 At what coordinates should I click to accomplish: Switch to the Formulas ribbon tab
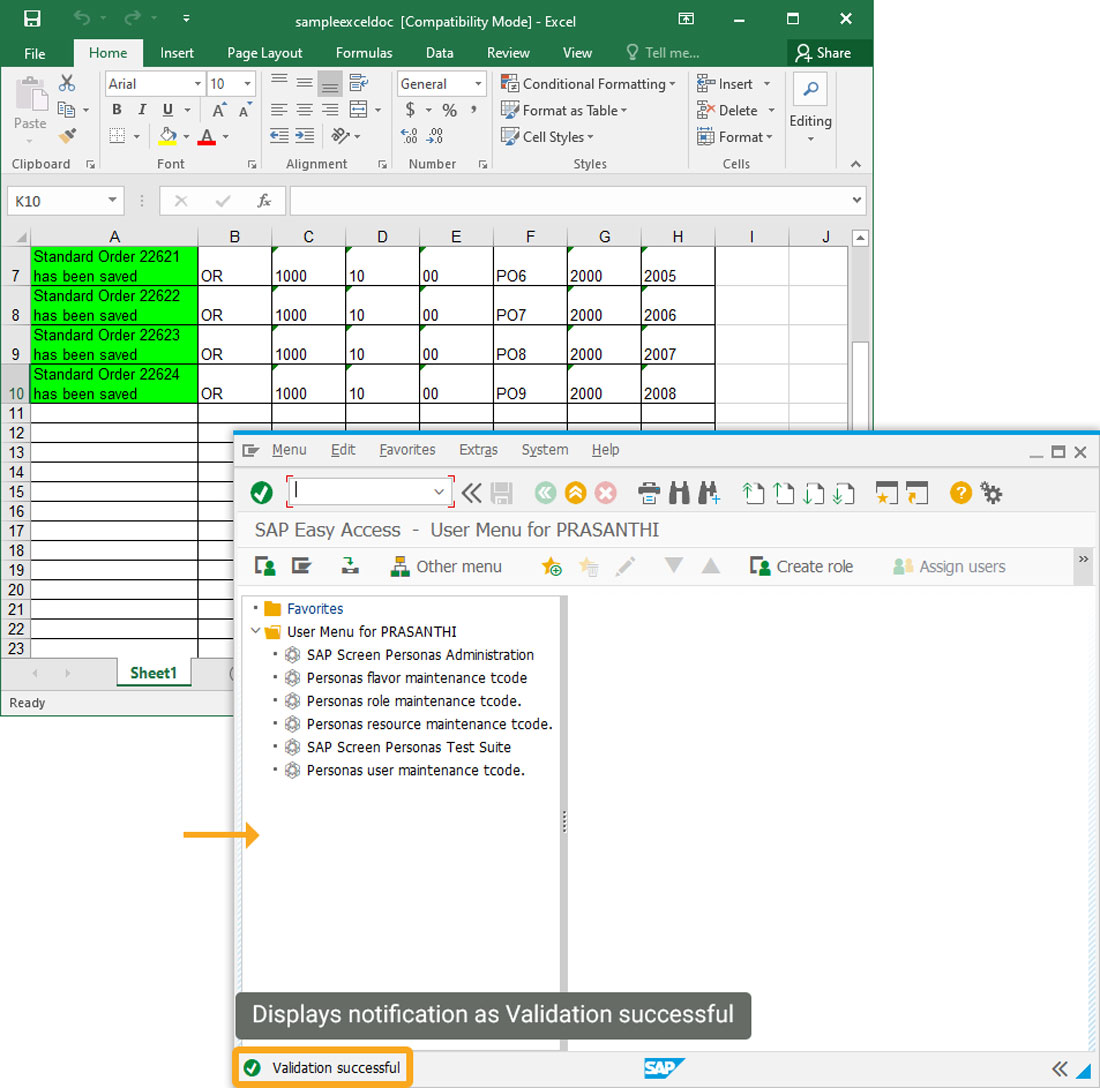364,53
